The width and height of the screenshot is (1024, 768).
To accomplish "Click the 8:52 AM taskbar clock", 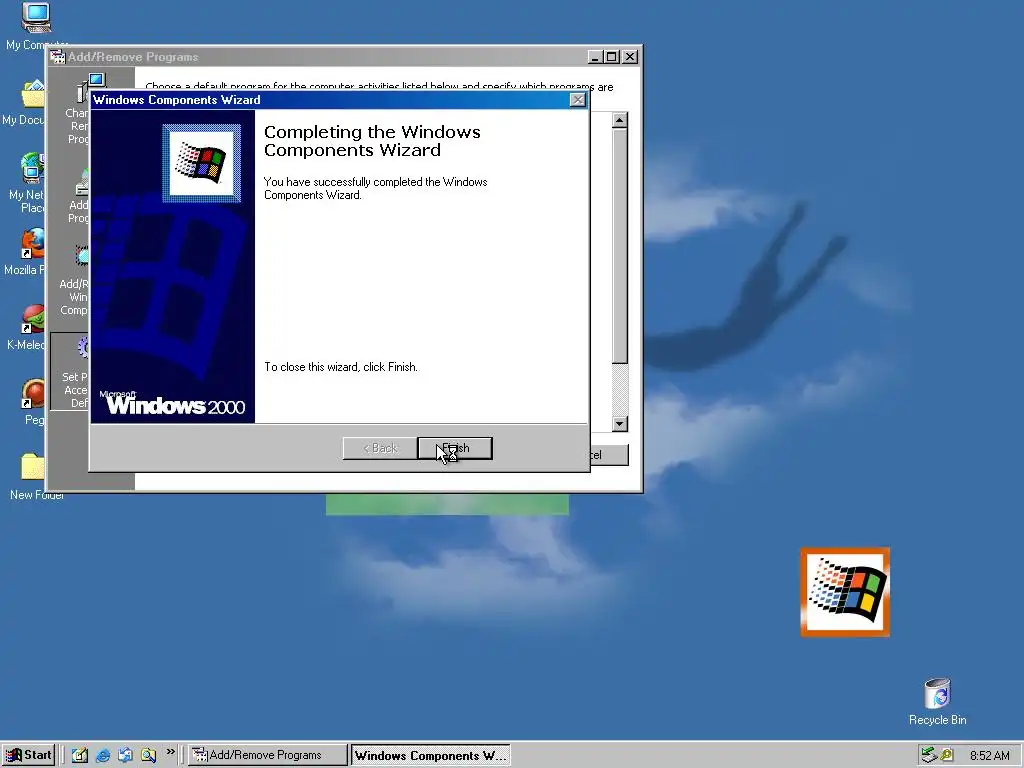I will pyautogui.click(x=990, y=756).
